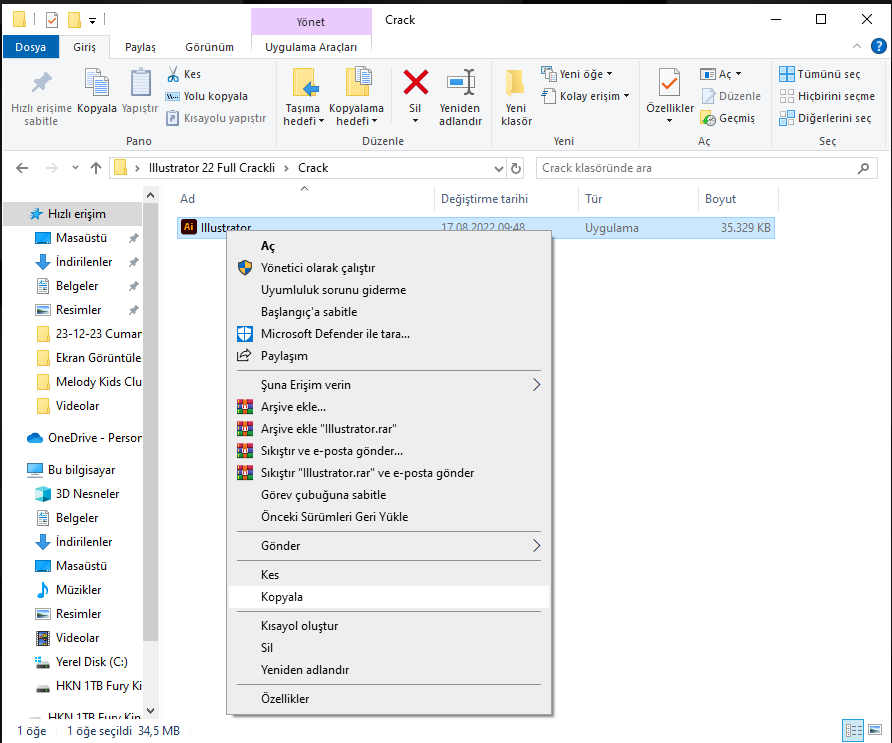The height and width of the screenshot is (743, 892).
Task: Click the navigation pane scroll down arrow
Action: click(x=150, y=711)
